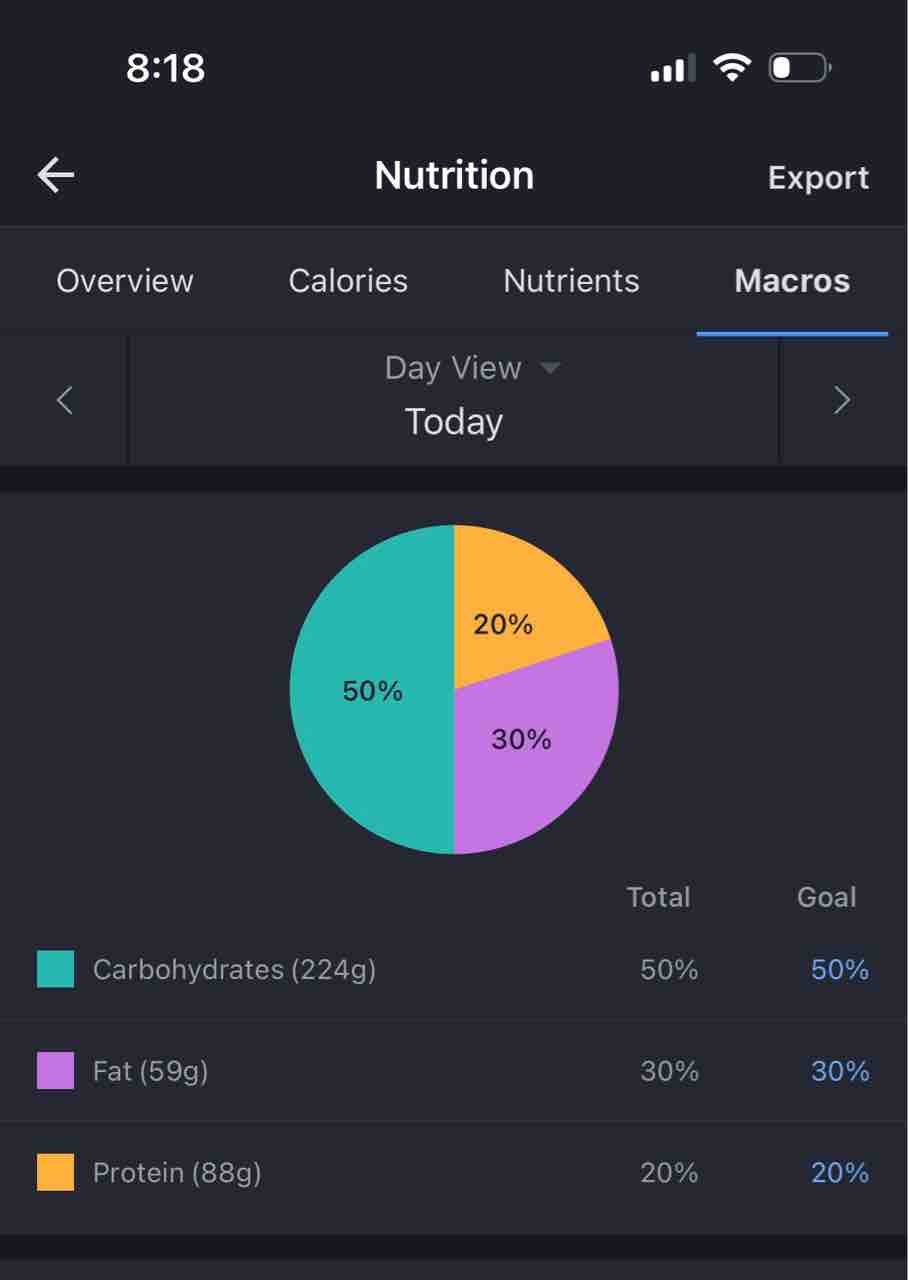
Task: Tap the Export button
Action: 818,178
